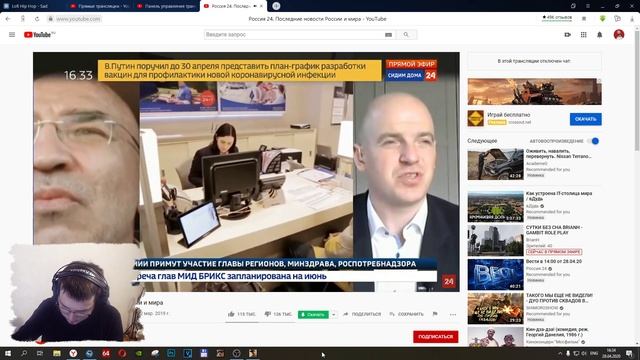Open Steam from the taskbar
The image size is (640, 360).
tap(89, 353)
